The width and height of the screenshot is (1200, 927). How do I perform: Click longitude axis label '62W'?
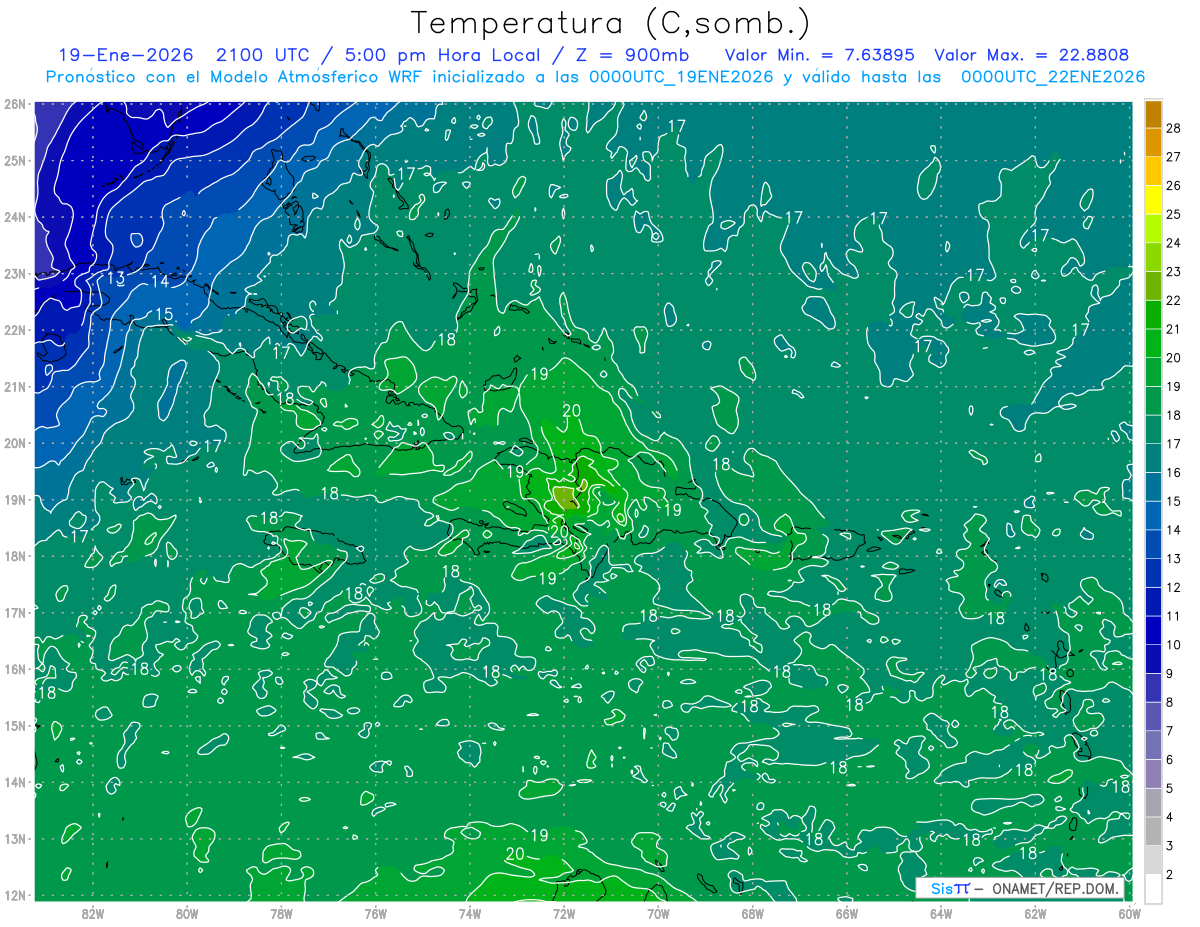click(1035, 913)
